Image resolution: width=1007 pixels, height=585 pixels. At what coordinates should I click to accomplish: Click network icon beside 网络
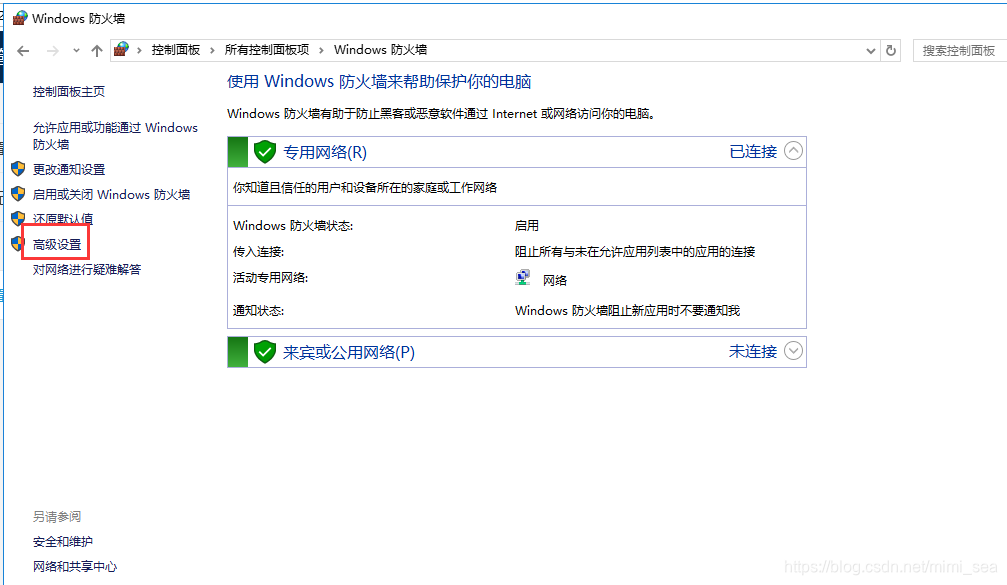point(523,278)
